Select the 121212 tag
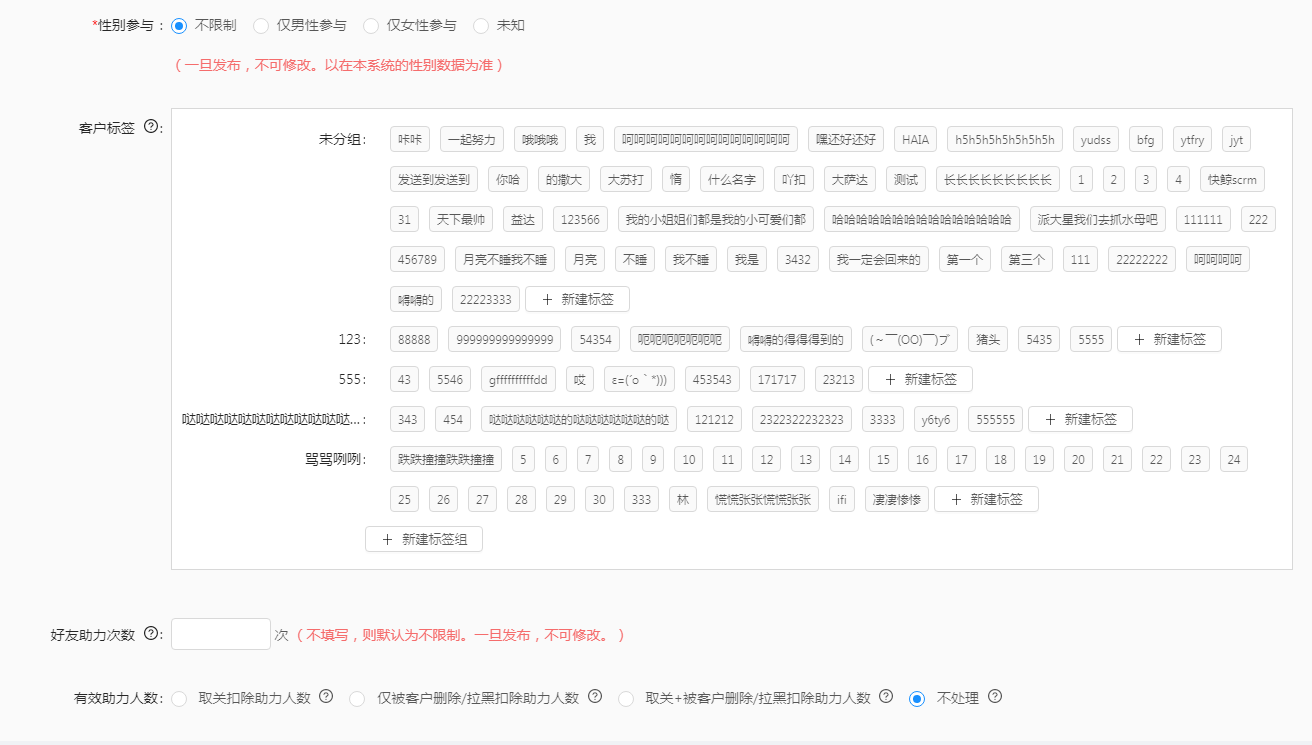 click(714, 419)
